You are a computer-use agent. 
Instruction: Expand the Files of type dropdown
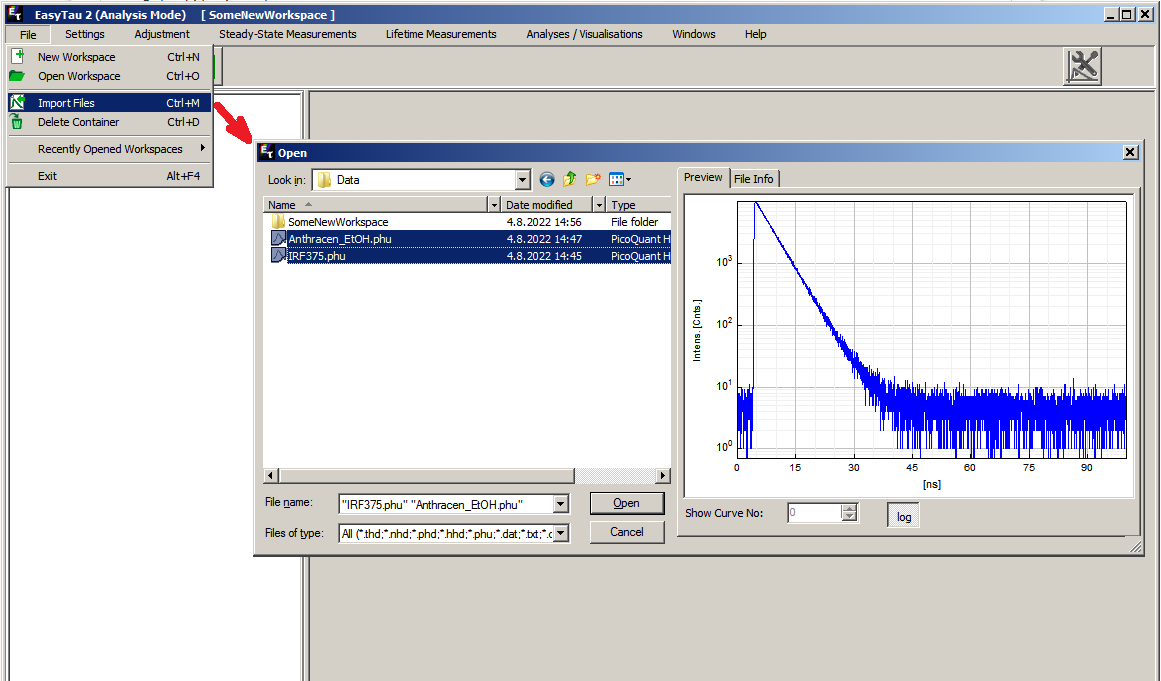pyautogui.click(x=560, y=533)
